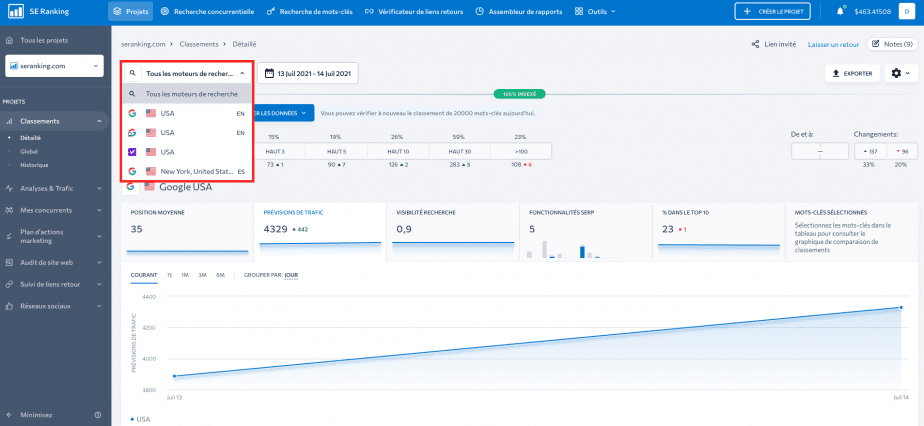The image size is (924, 426).
Task: Expand Analyses & Trafic section
Action: pos(55,189)
